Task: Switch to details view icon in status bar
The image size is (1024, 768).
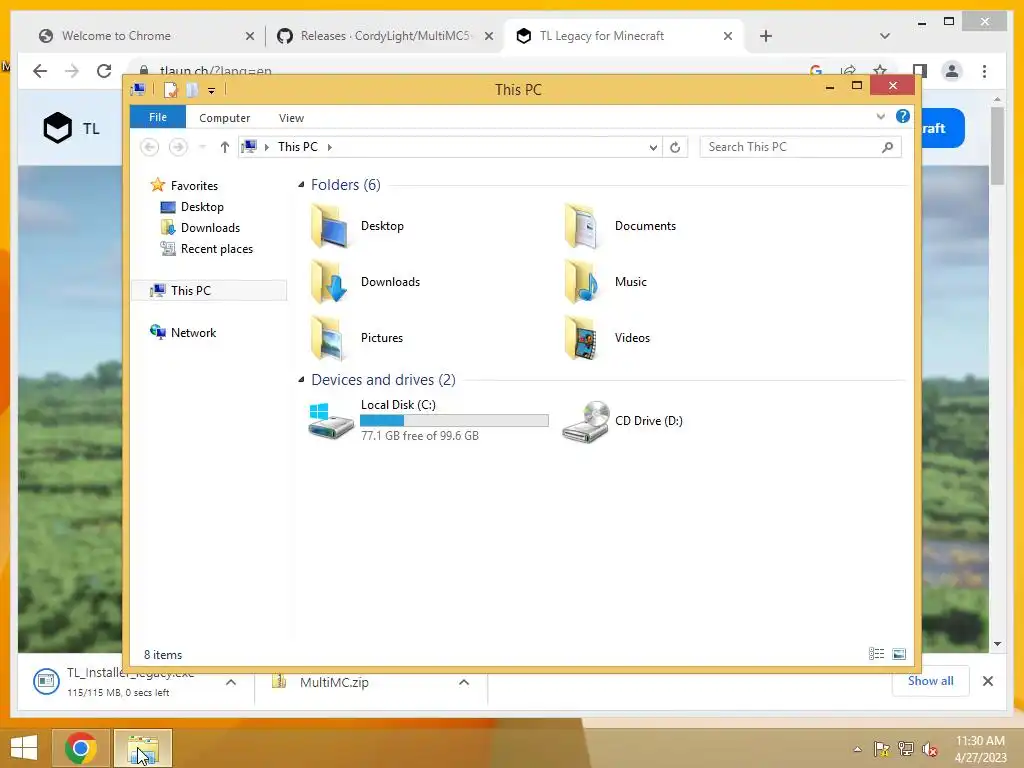Action: tap(876, 654)
